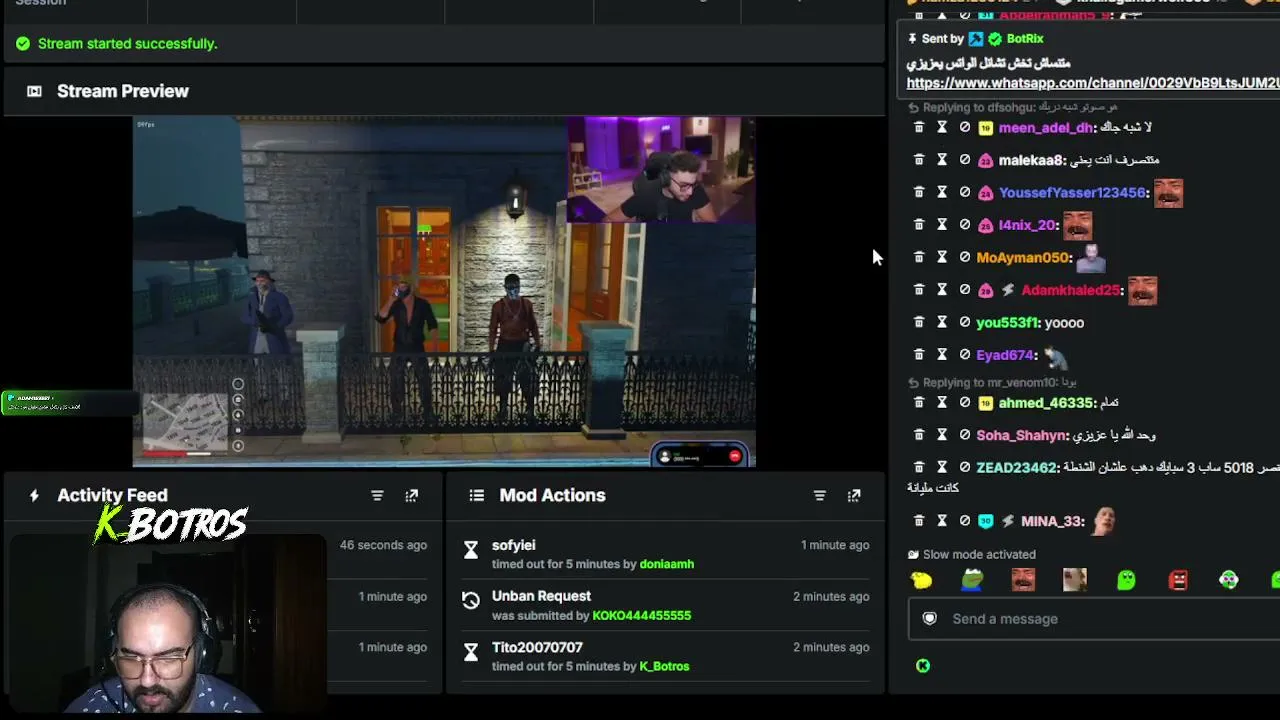Open moderator K_Botros profile link

665,666
